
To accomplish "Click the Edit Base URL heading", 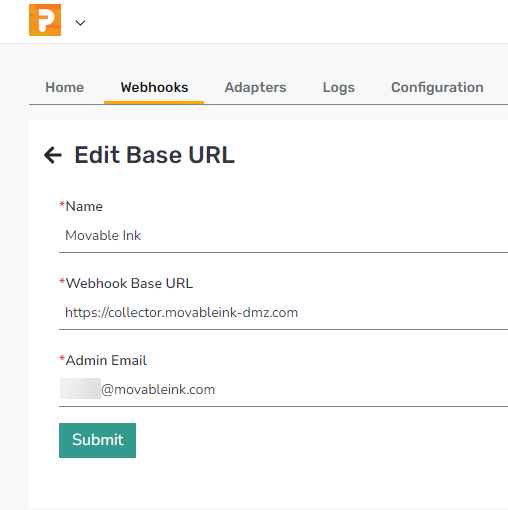I will pos(155,155).
